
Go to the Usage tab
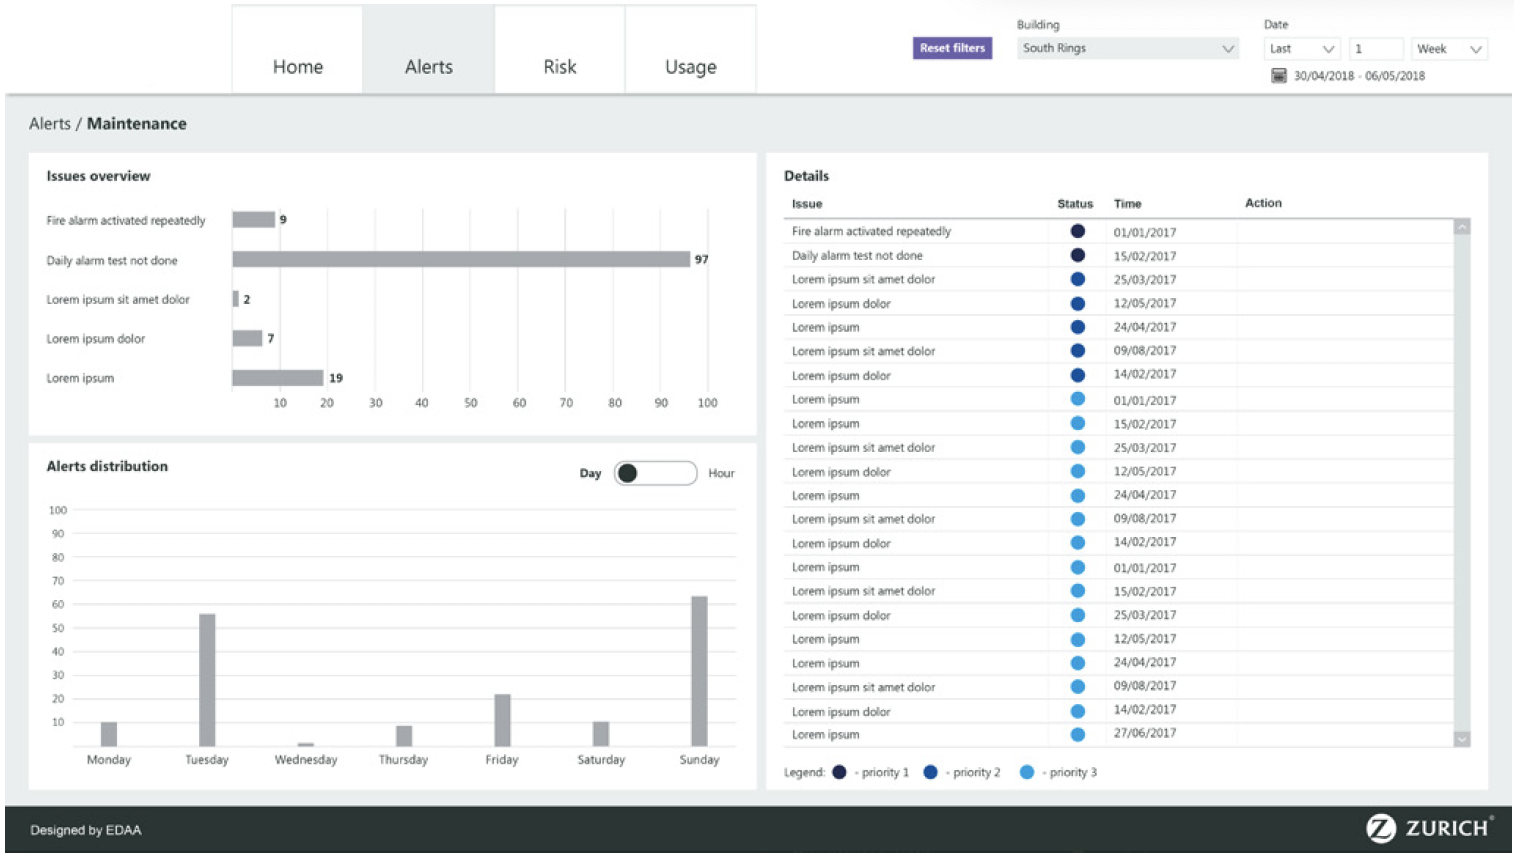point(690,66)
